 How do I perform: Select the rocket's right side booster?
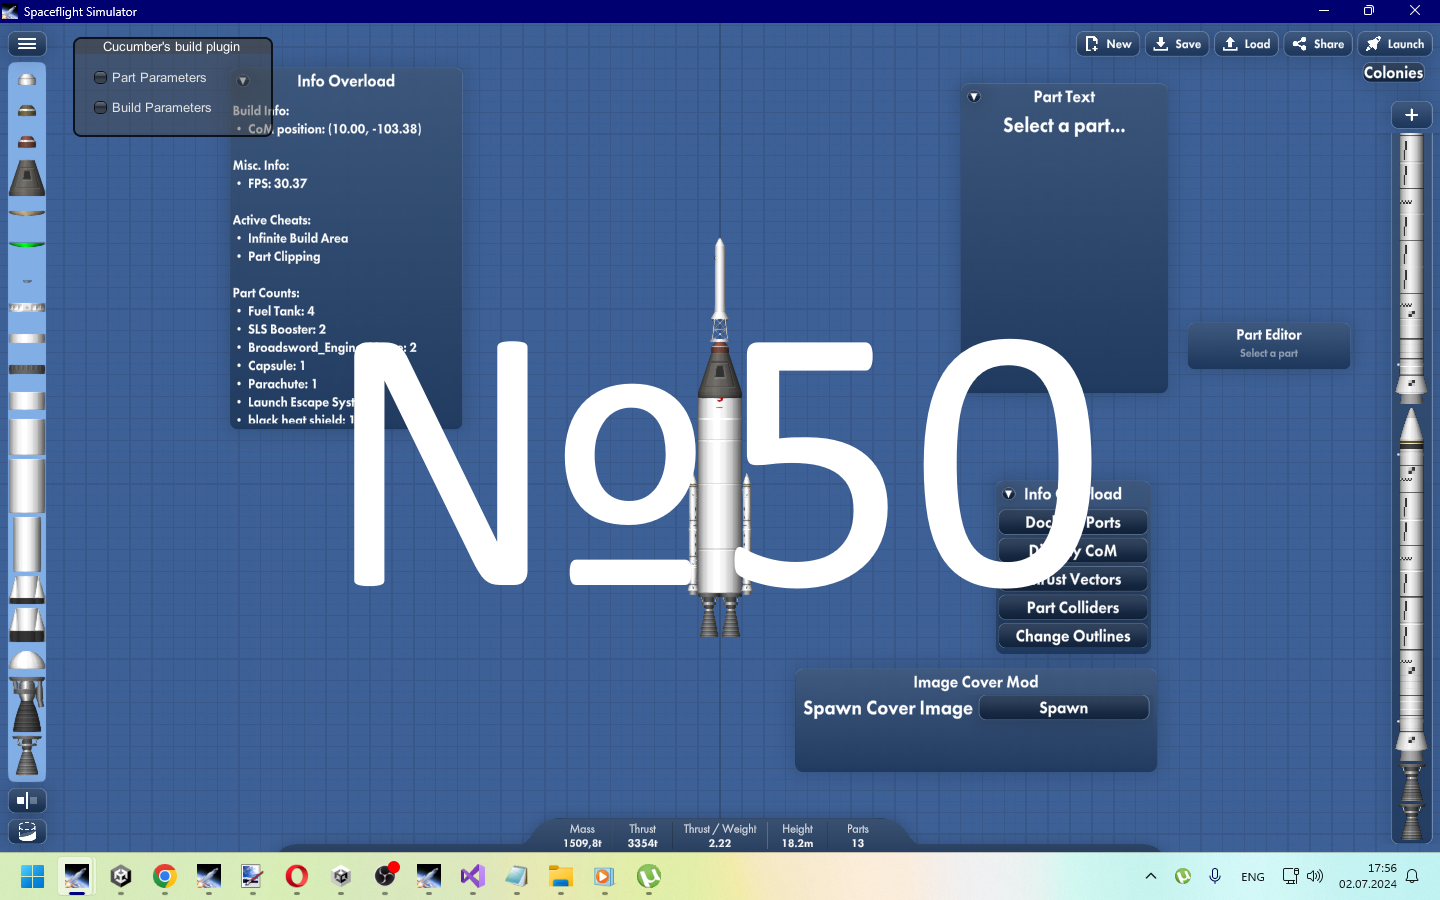click(747, 535)
